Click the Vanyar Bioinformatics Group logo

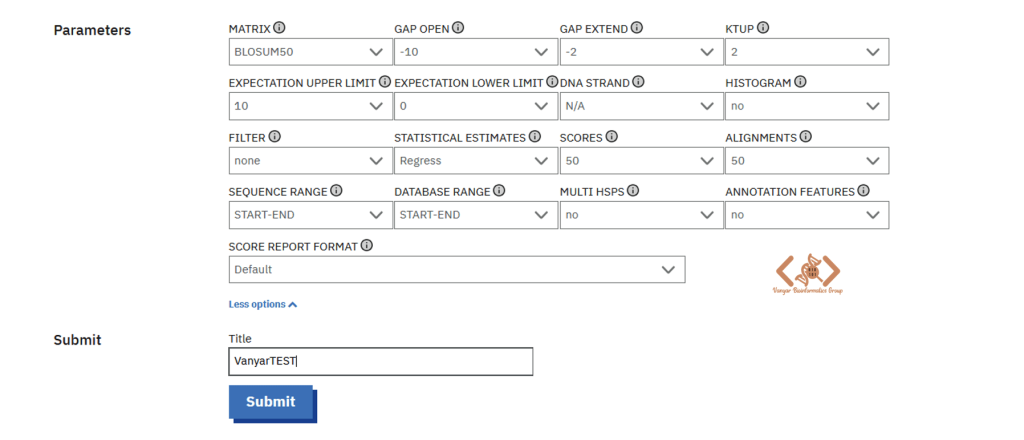click(x=807, y=273)
